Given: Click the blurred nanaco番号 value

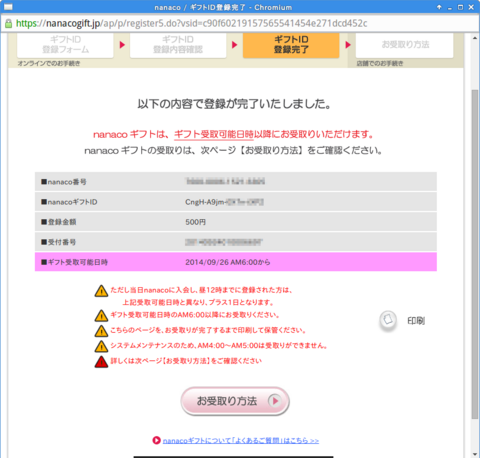Looking at the screenshot, I should tap(225, 181).
